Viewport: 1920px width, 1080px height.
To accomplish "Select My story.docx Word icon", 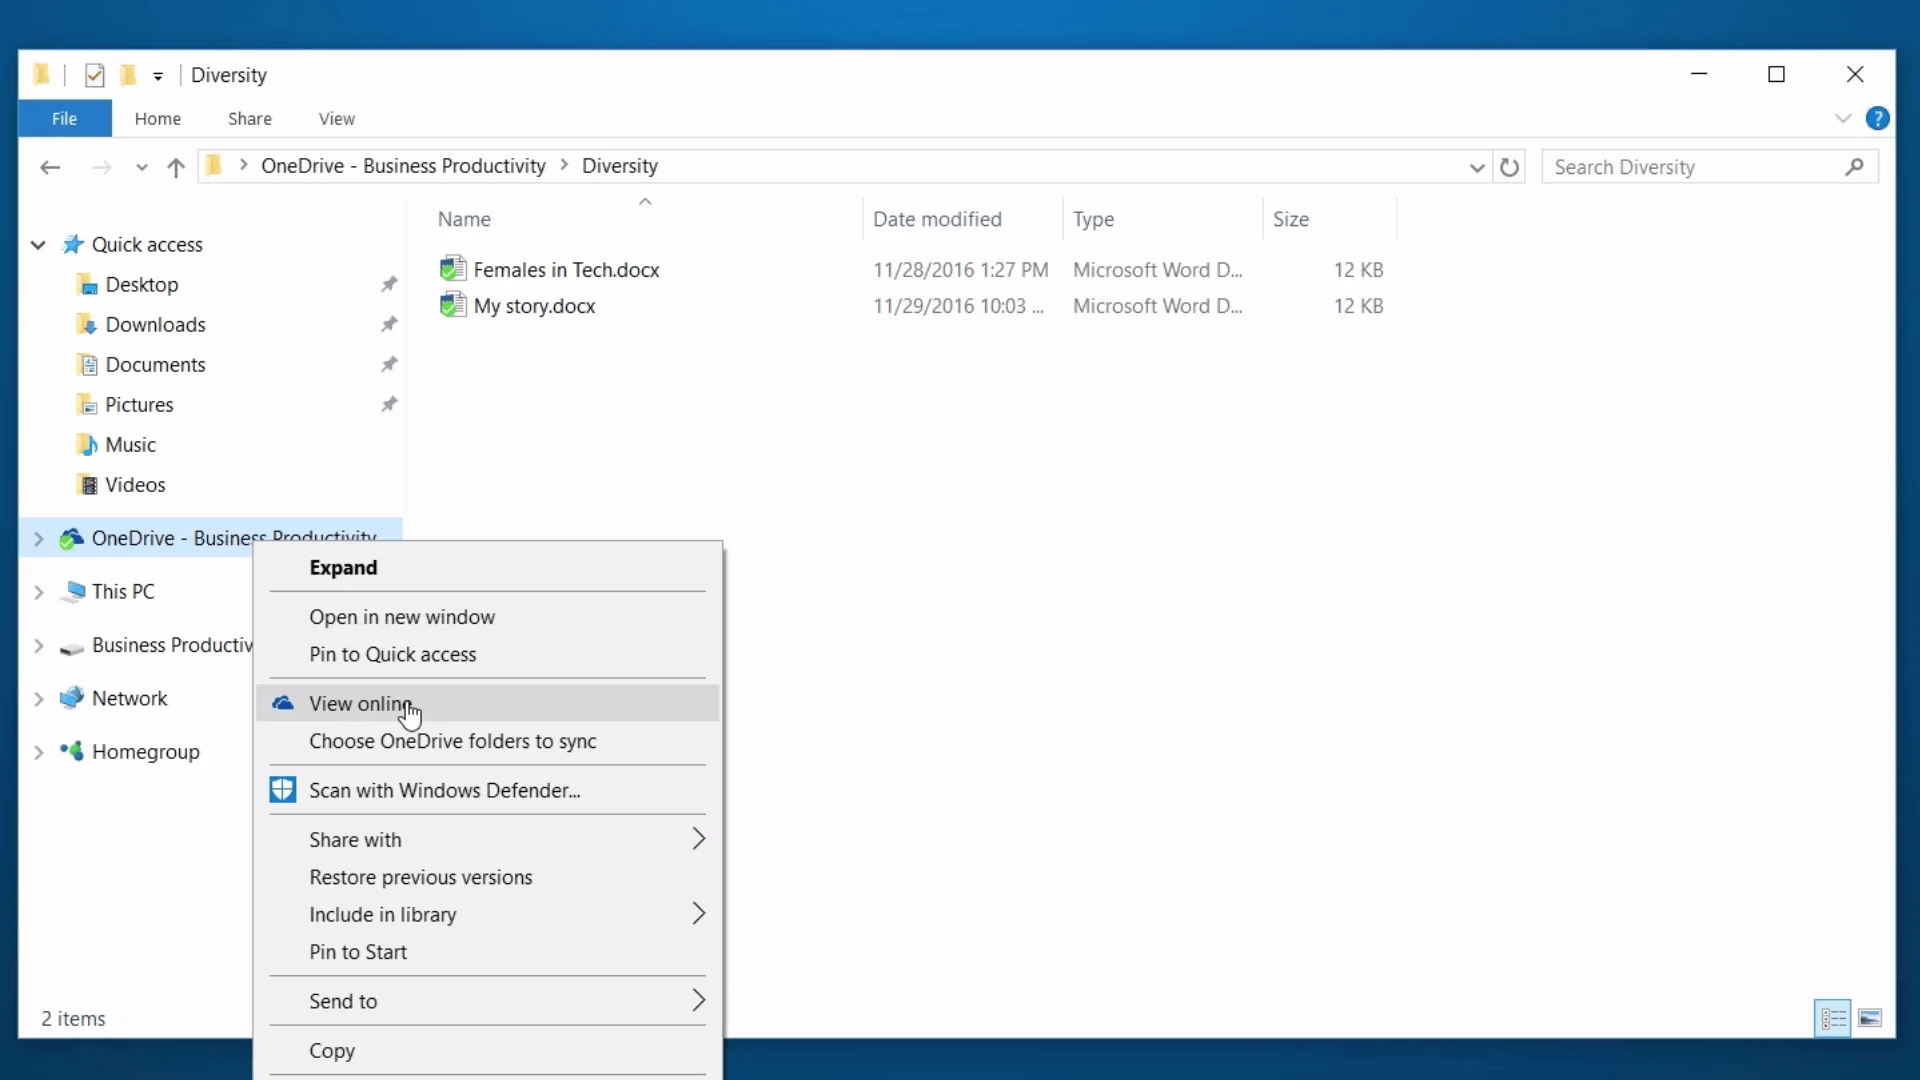I will pos(453,305).
